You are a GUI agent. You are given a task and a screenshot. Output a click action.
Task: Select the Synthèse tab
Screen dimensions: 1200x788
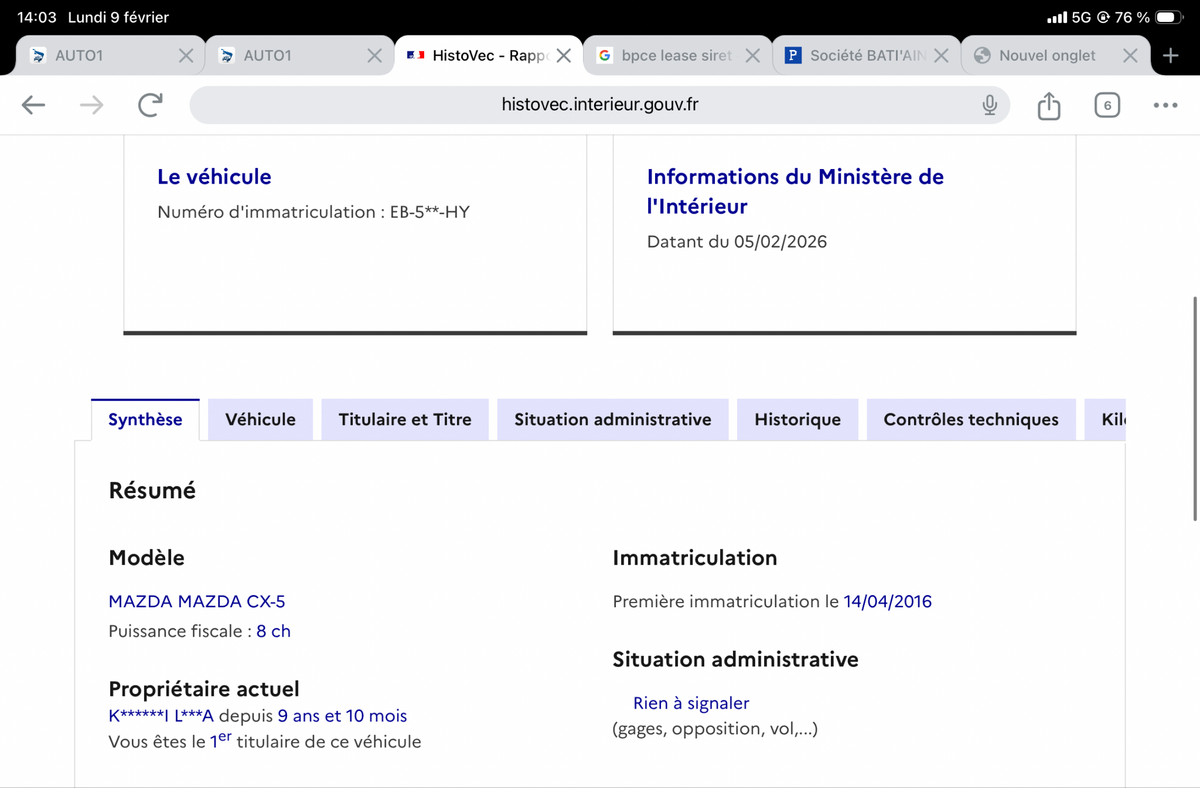click(145, 420)
